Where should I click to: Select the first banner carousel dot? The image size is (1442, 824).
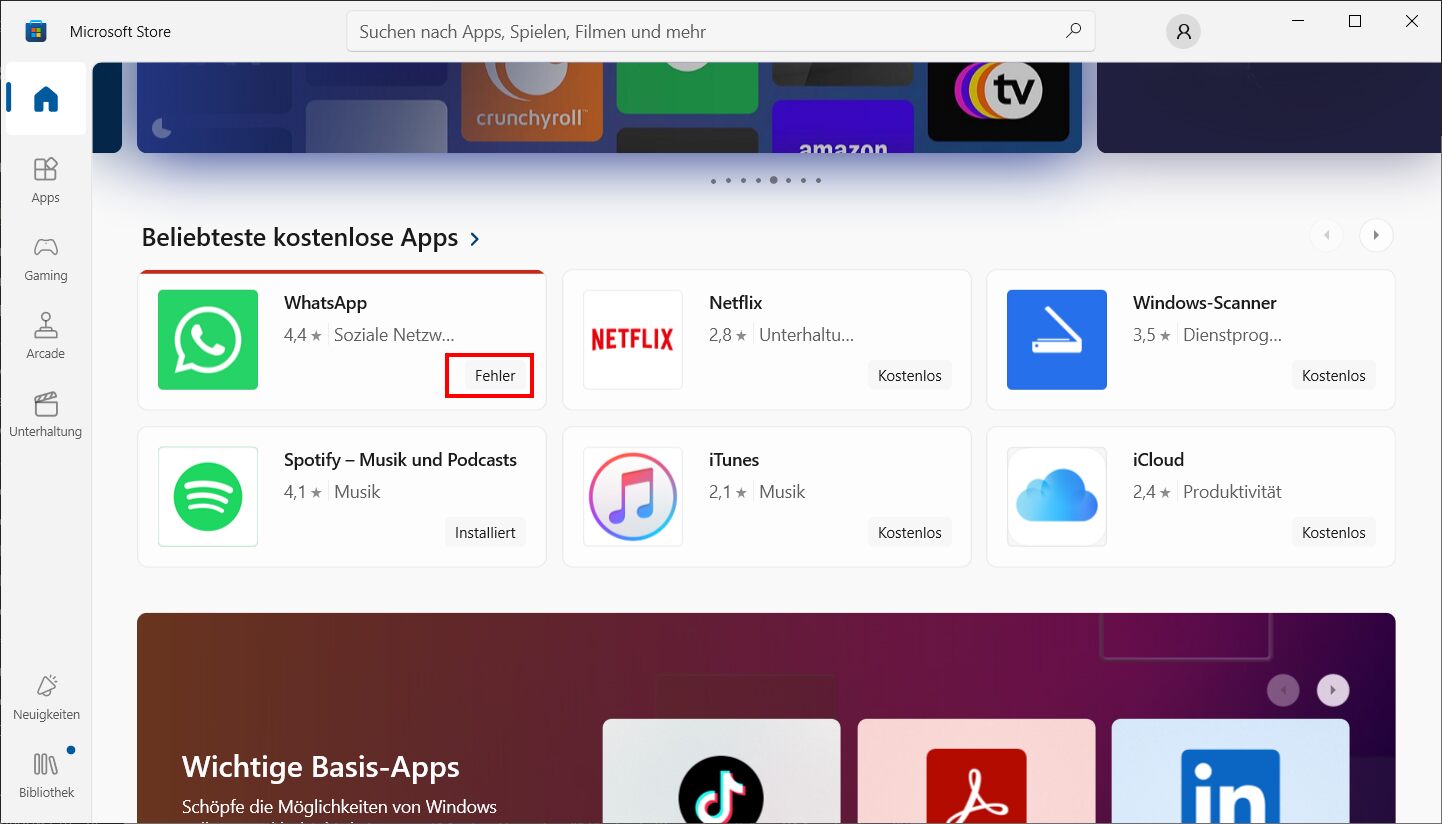pyautogui.click(x=713, y=181)
